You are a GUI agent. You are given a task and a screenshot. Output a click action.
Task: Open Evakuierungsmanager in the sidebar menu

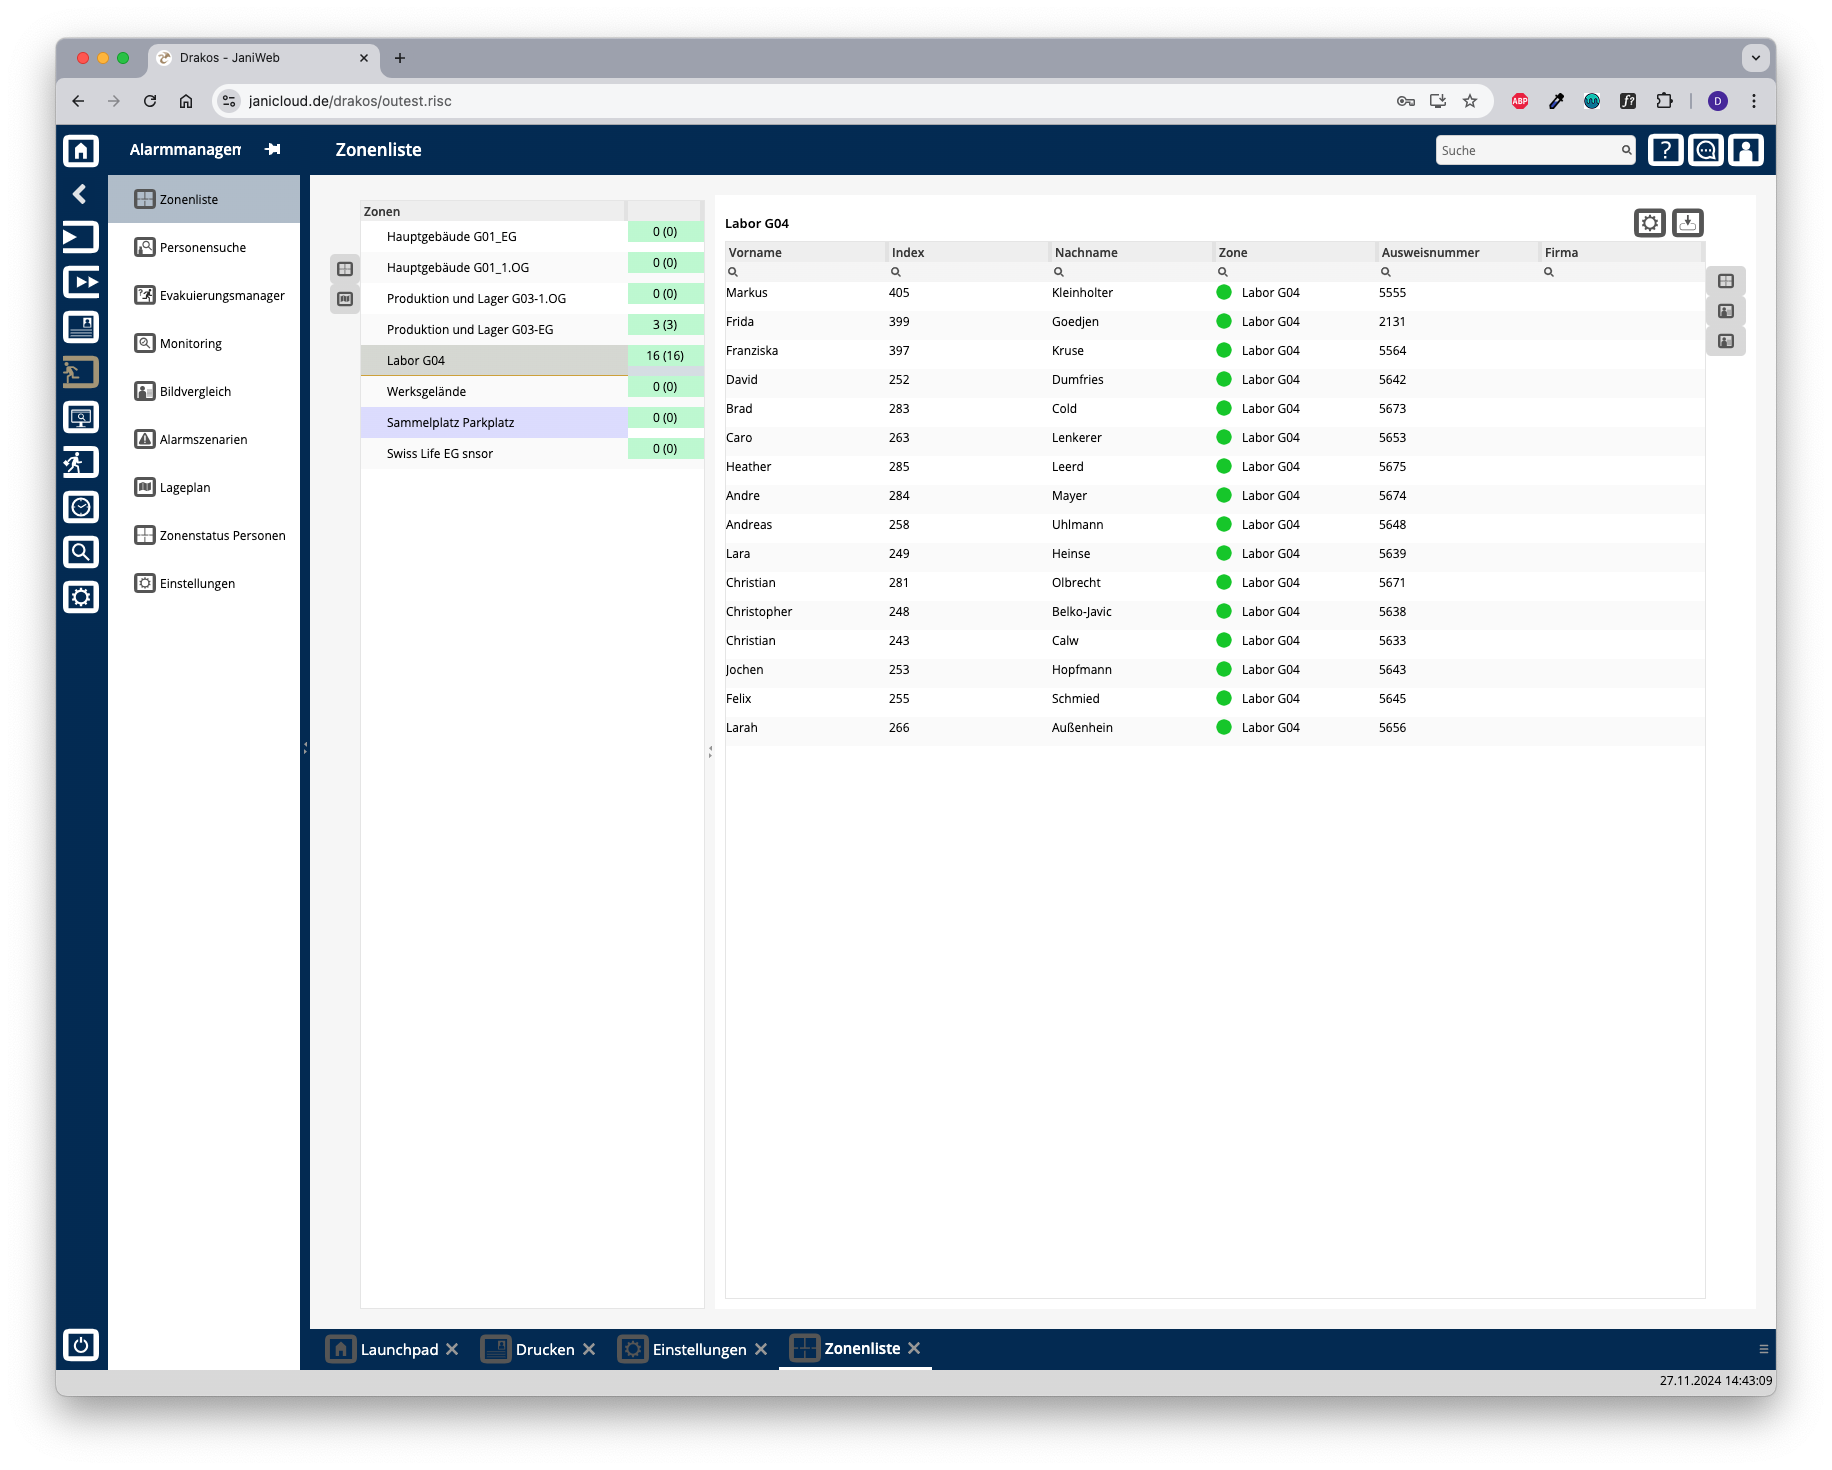(x=204, y=295)
